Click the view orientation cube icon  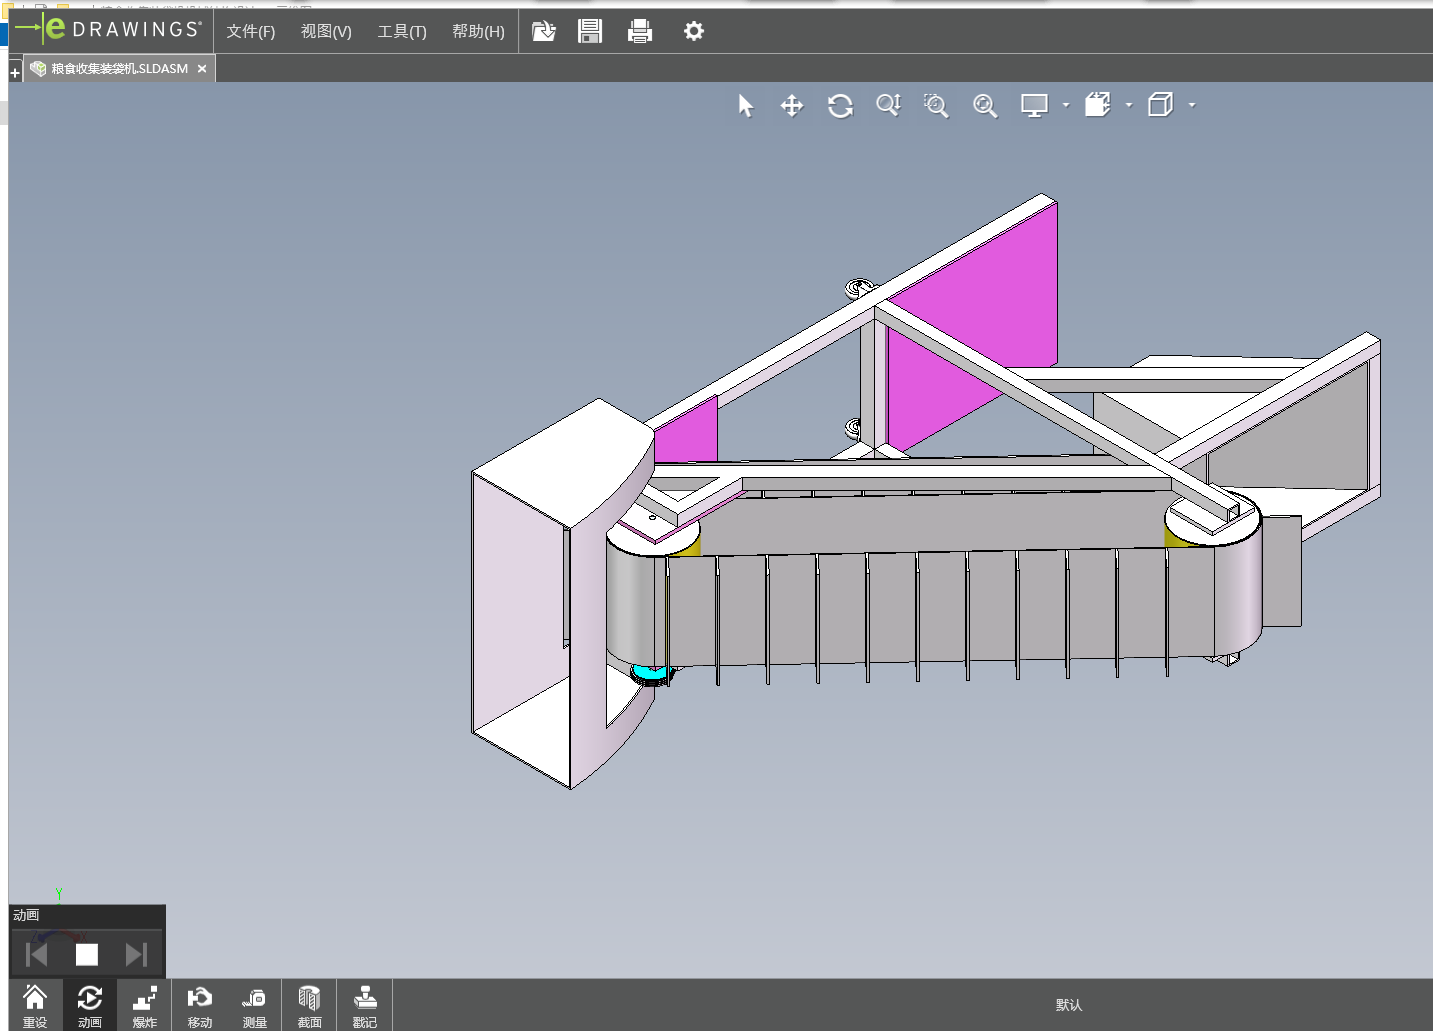pyautogui.click(x=1160, y=105)
